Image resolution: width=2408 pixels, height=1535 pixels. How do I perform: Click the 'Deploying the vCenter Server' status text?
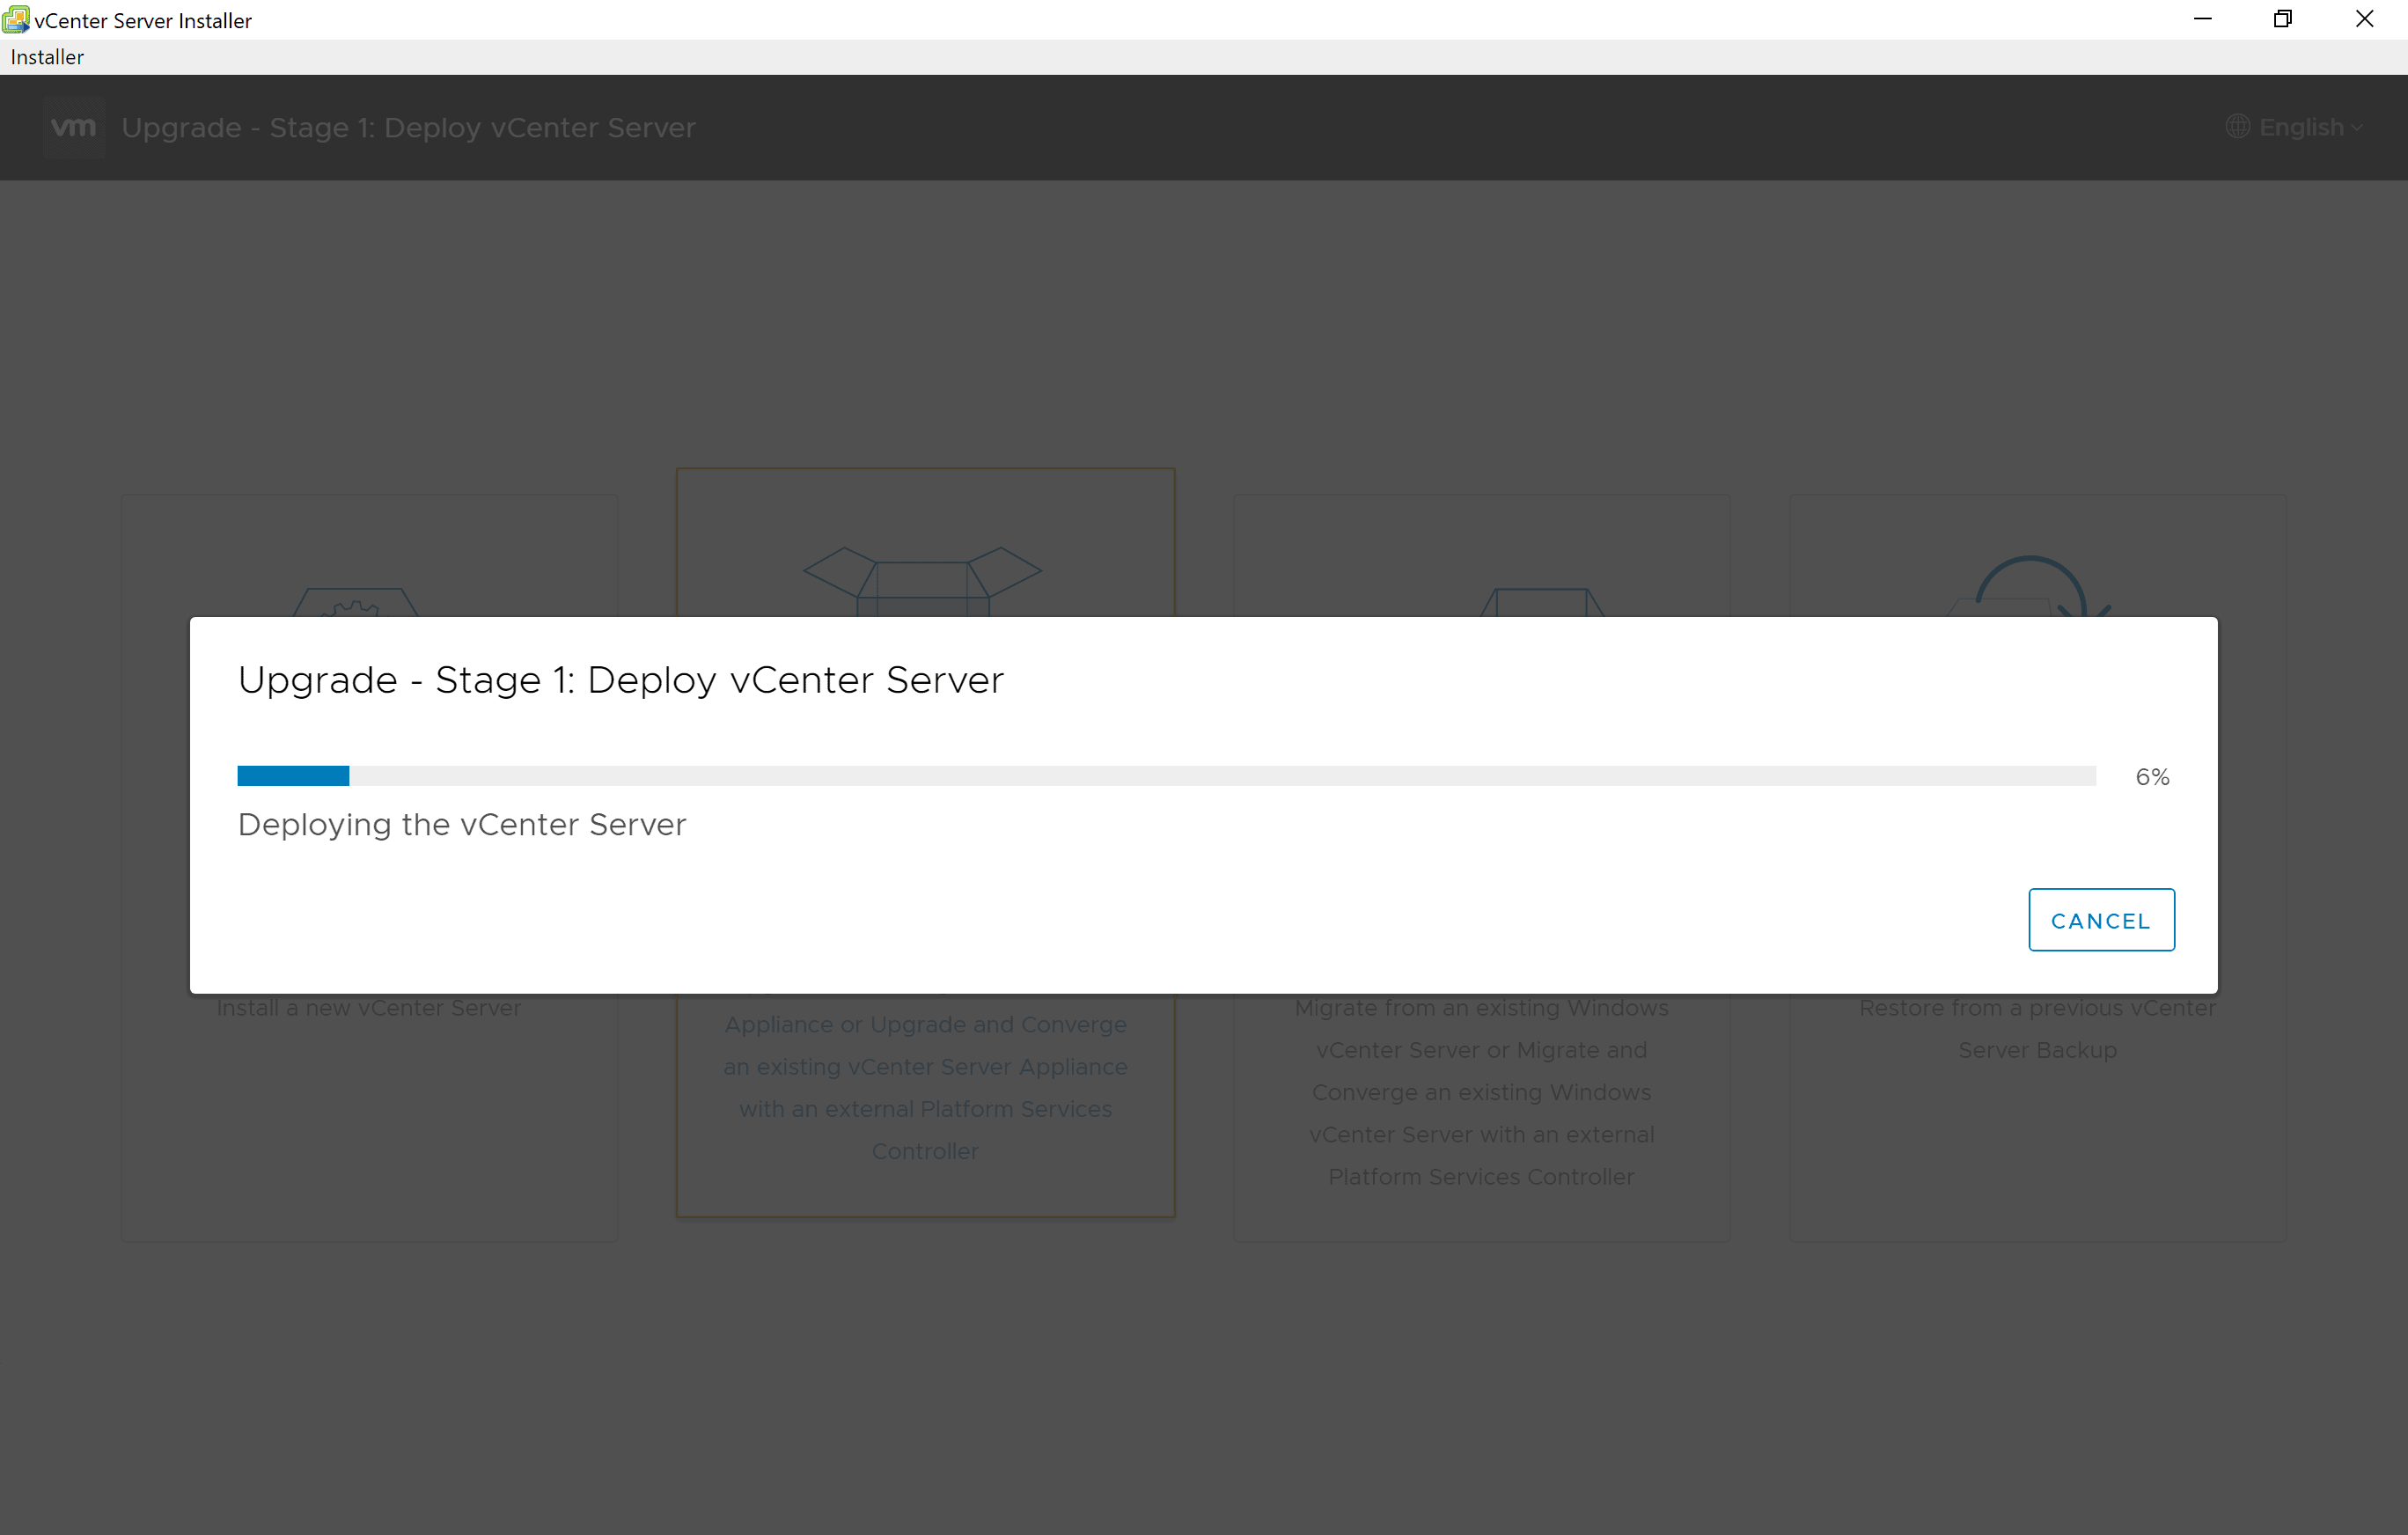click(462, 825)
